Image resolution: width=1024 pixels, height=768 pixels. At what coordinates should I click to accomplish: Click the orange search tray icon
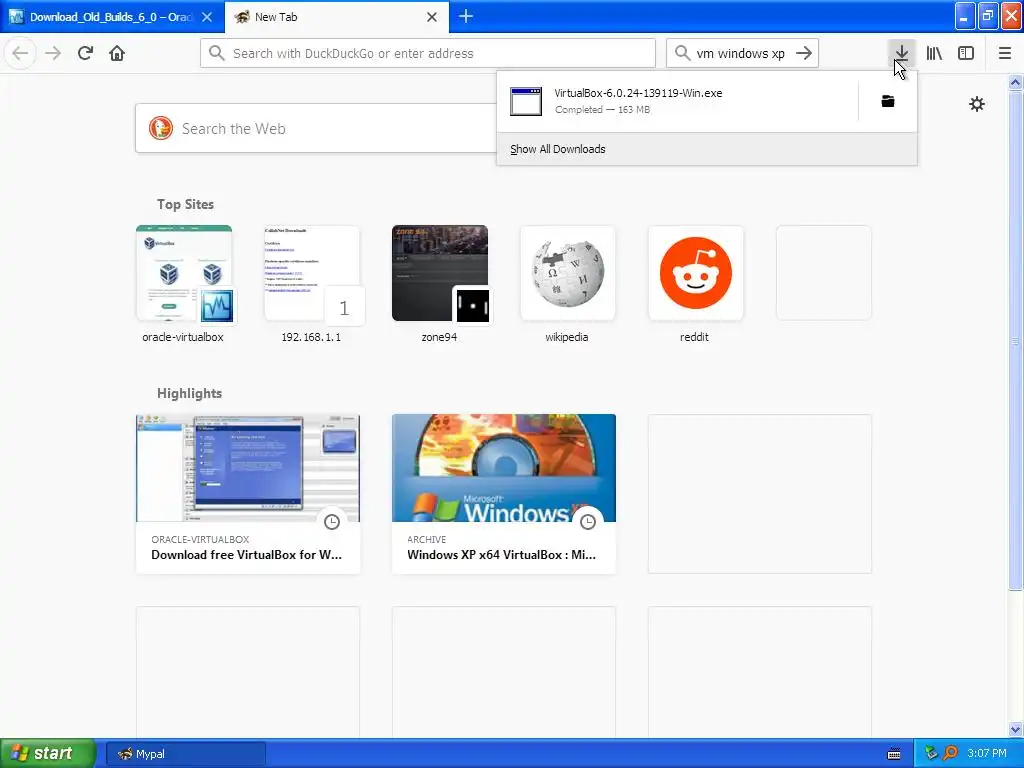950,753
